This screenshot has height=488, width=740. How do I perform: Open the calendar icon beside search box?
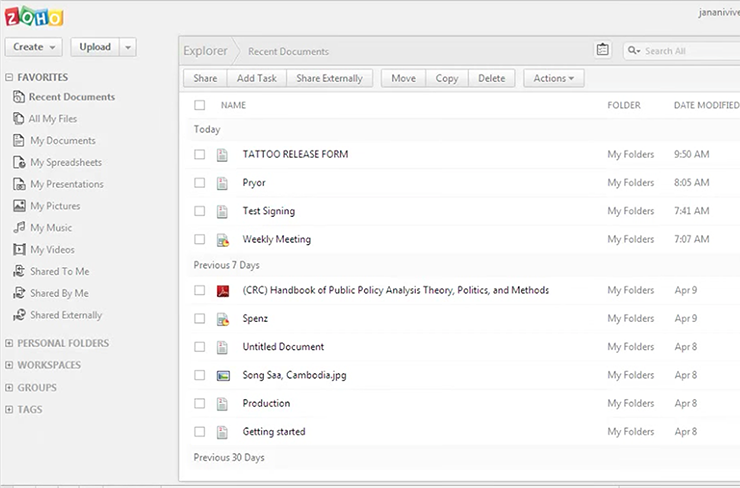(602, 50)
